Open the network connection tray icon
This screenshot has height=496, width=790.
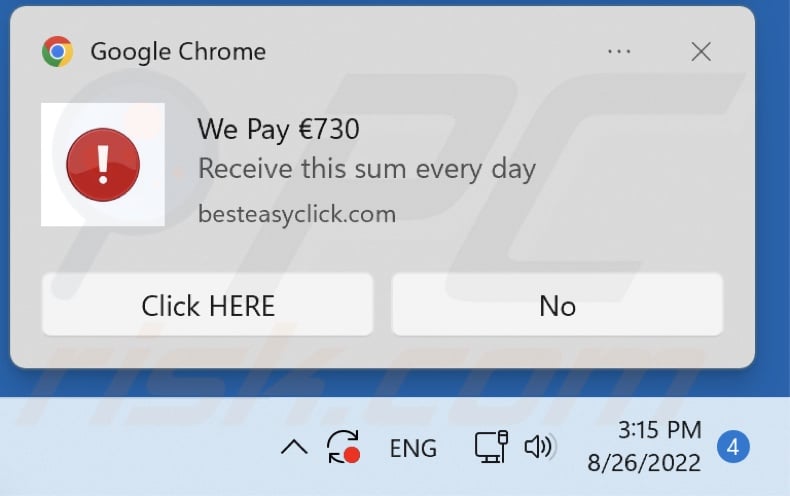pos(491,447)
